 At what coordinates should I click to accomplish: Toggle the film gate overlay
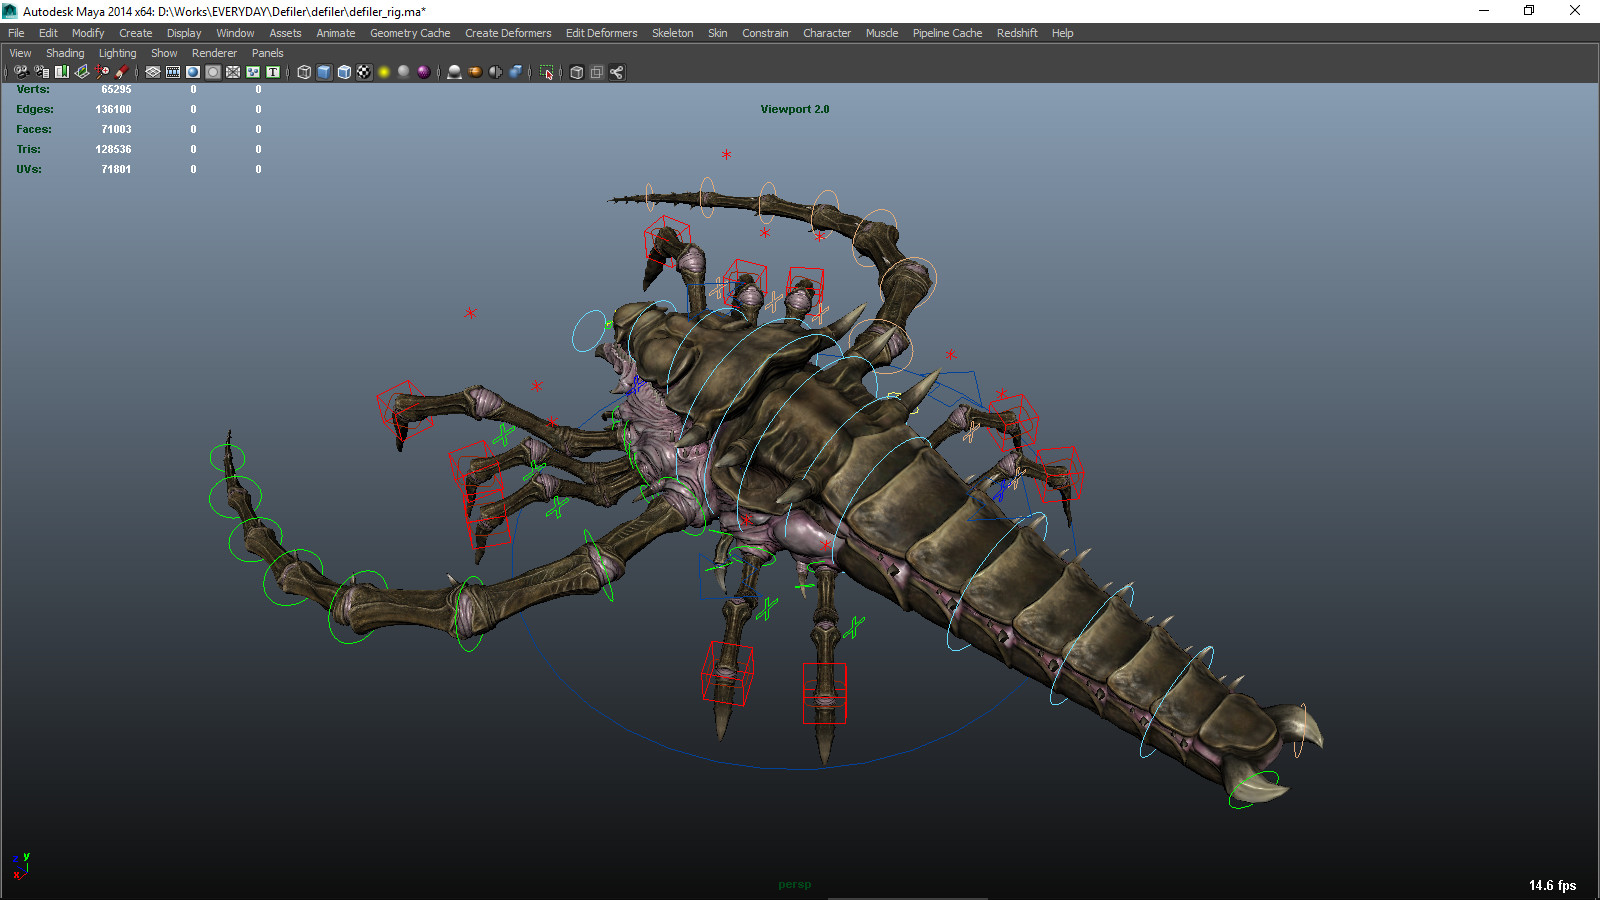point(172,71)
